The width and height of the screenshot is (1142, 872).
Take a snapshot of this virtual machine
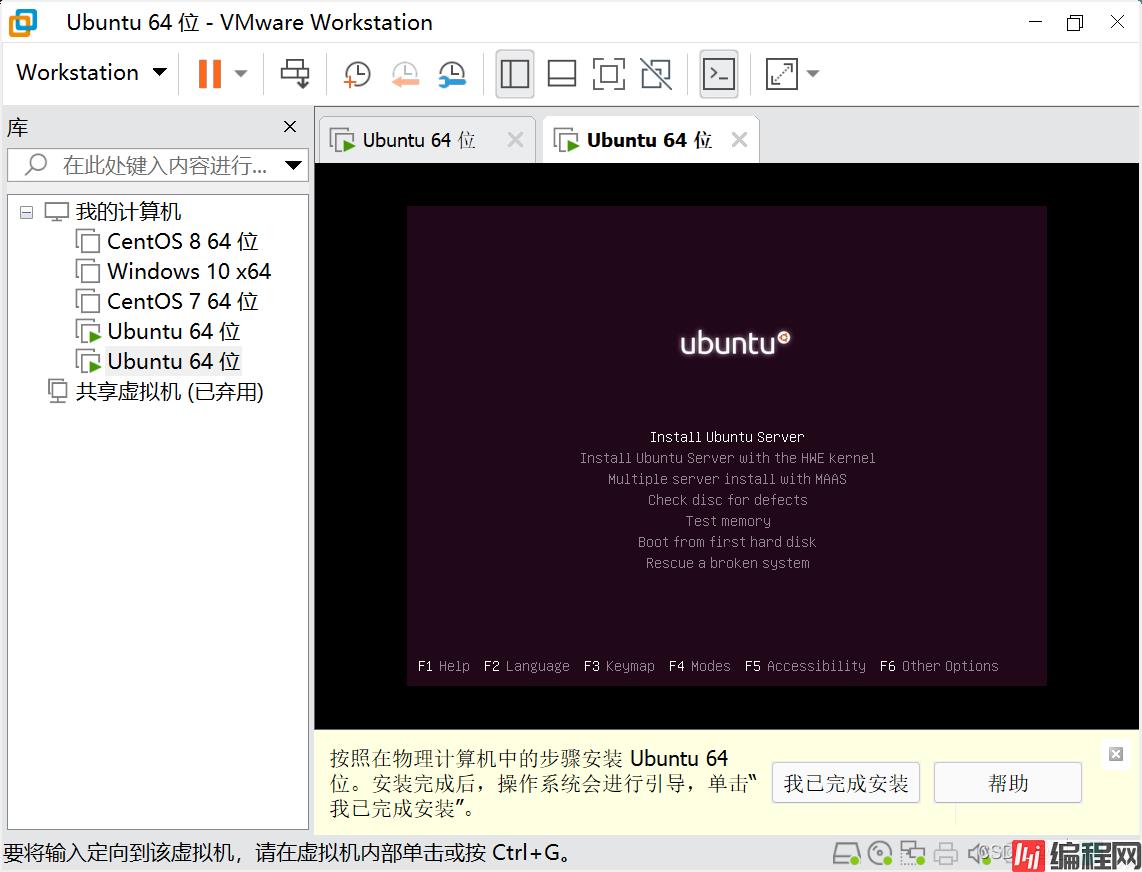(x=356, y=73)
